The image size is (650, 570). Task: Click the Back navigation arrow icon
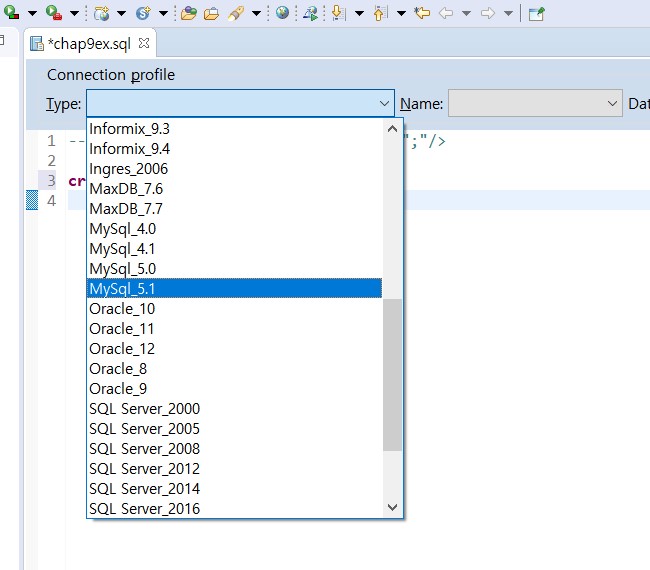[446, 13]
